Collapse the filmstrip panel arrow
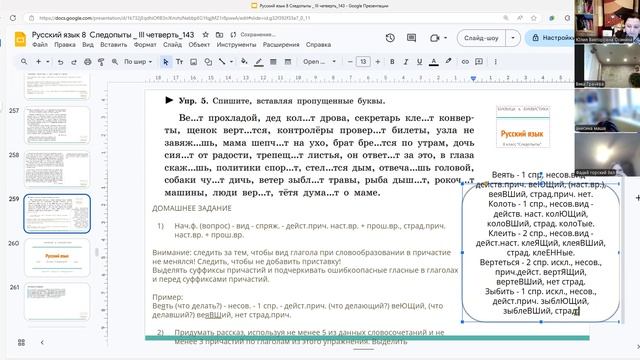Screen dimensions: 640x360 42,342
